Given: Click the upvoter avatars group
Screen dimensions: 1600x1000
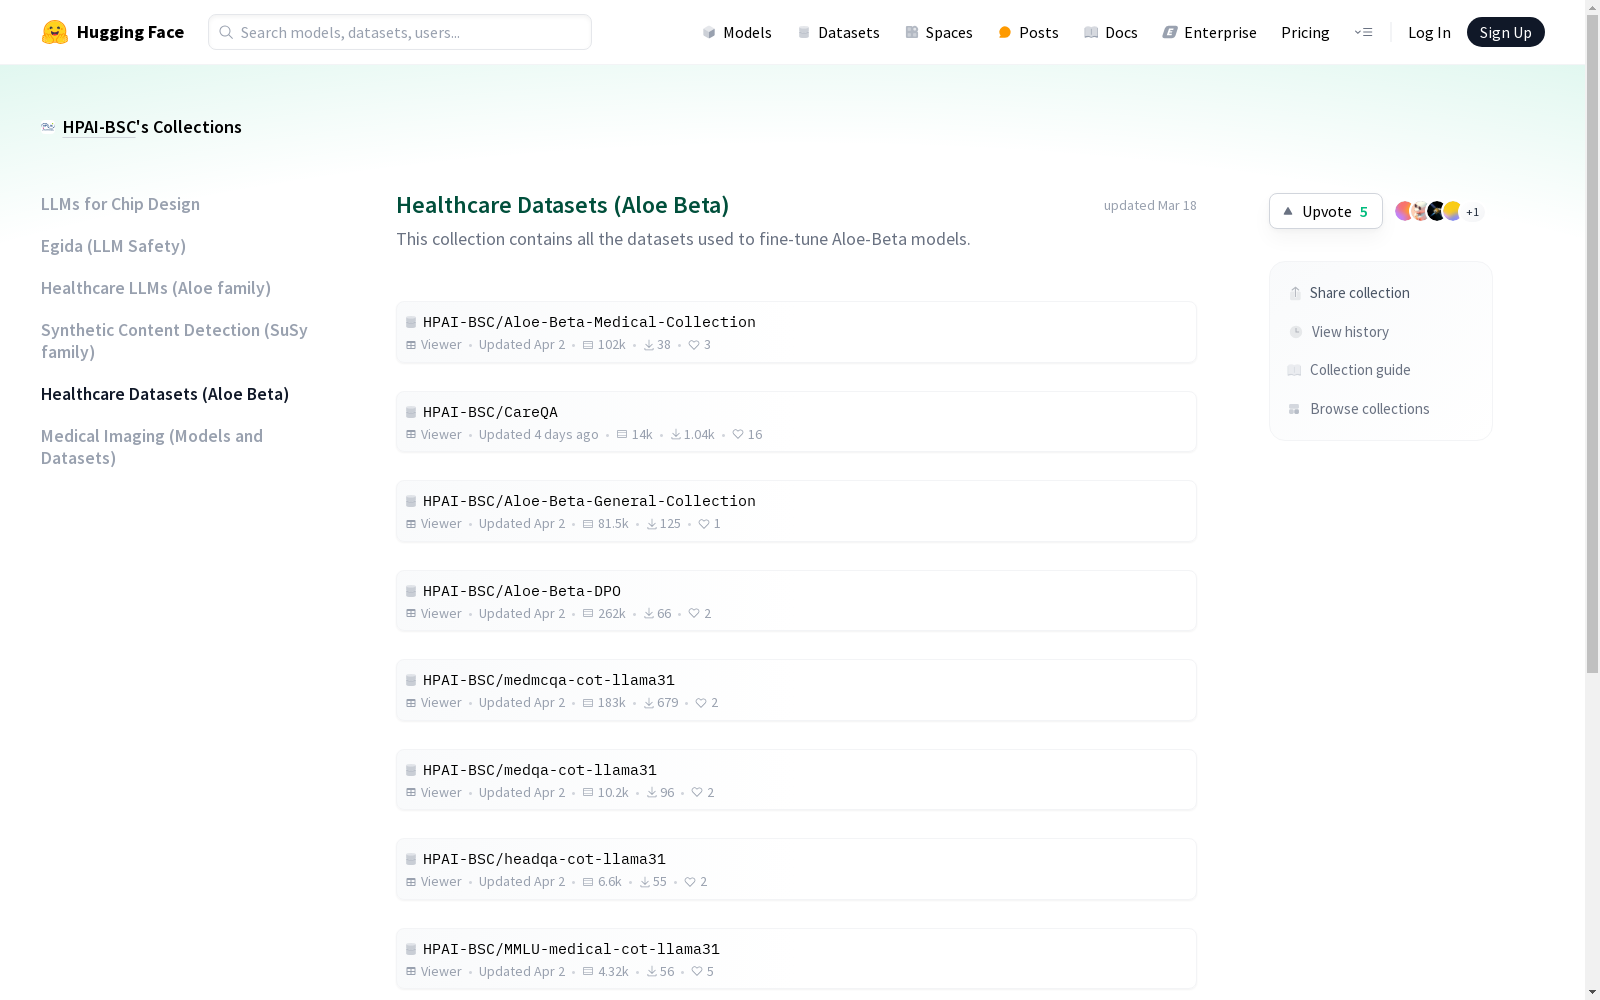Looking at the screenshot, I should pyautogui.click(x=1429, y=211).
